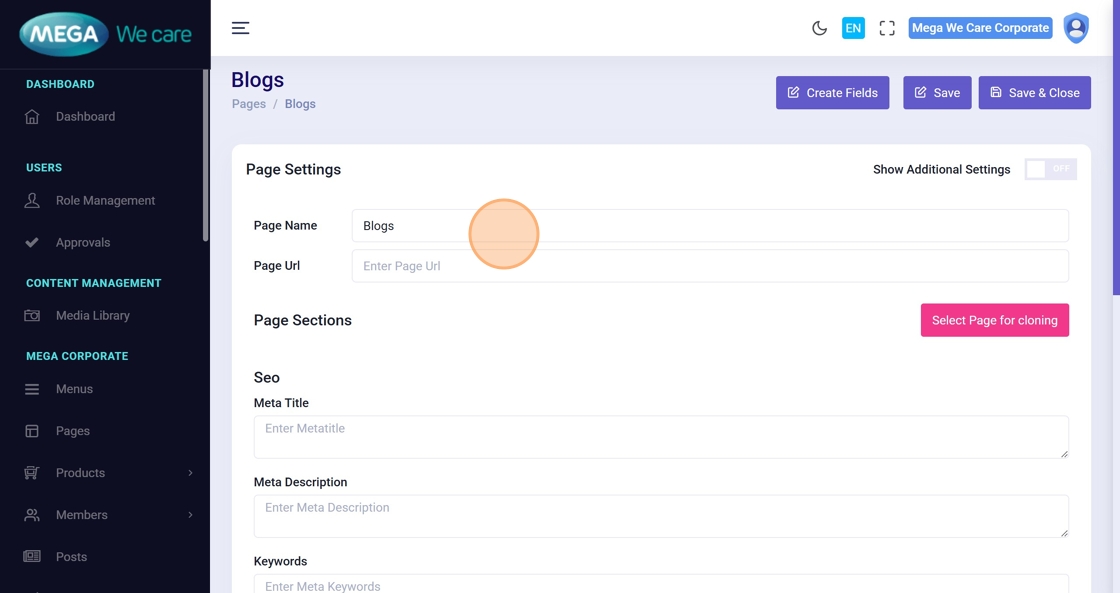Click the Create Fields button
This screenshot has height=593, width=1120.
[x=832, y=93]
